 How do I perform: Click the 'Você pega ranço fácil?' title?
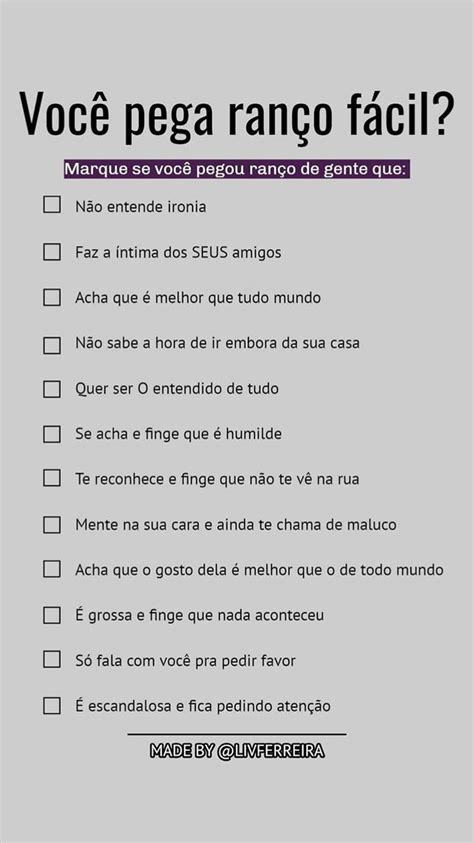click(x=237, y=117)
